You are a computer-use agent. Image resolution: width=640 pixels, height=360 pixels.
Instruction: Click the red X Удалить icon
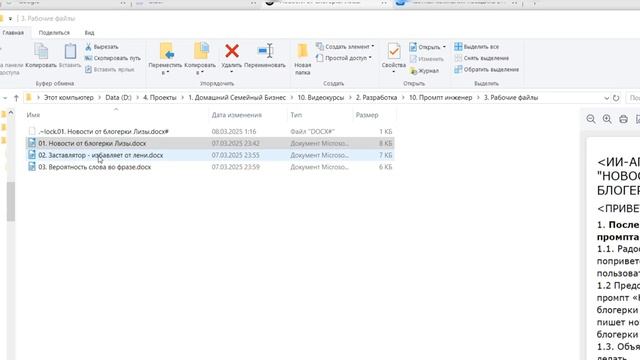pyautogui.click(x=232, y=51)
